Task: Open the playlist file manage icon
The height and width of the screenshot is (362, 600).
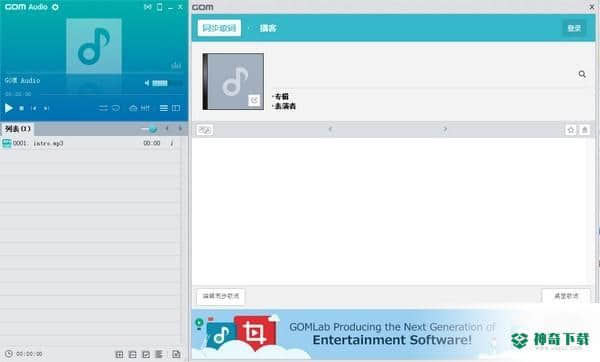Action: [x=176, y=354]
